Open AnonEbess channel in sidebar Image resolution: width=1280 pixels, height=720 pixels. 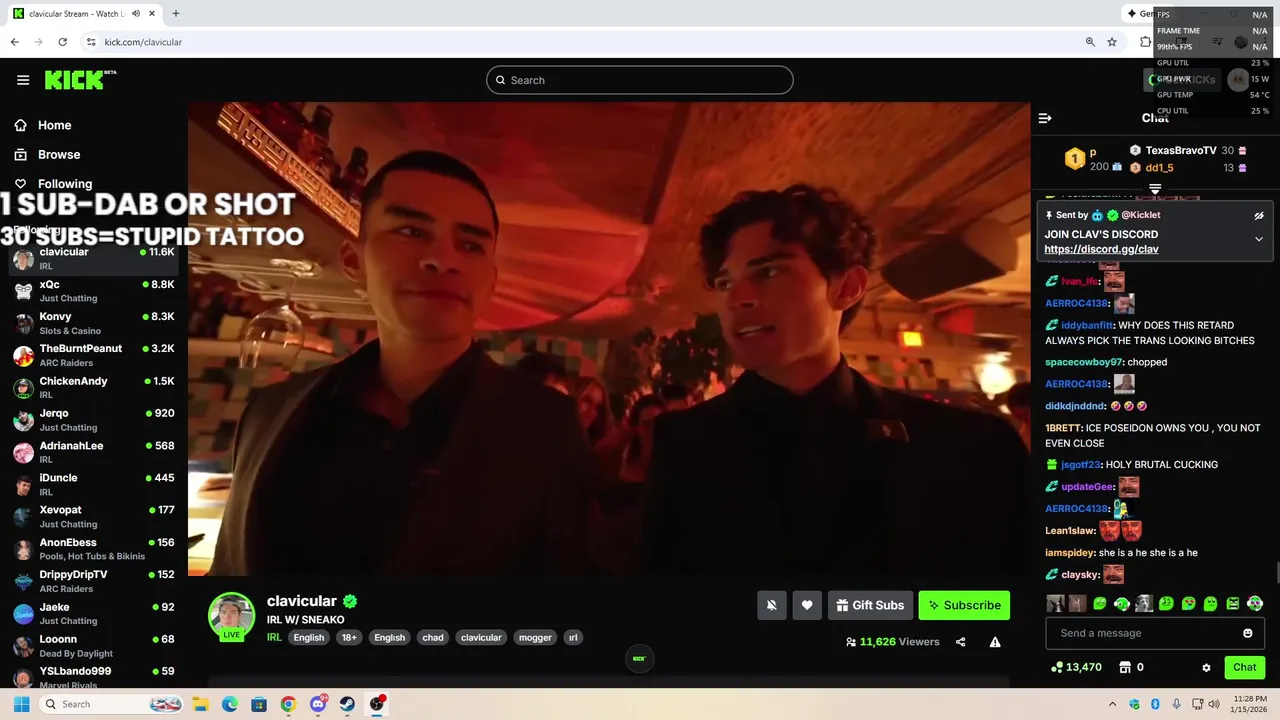[x=94, y=549]
